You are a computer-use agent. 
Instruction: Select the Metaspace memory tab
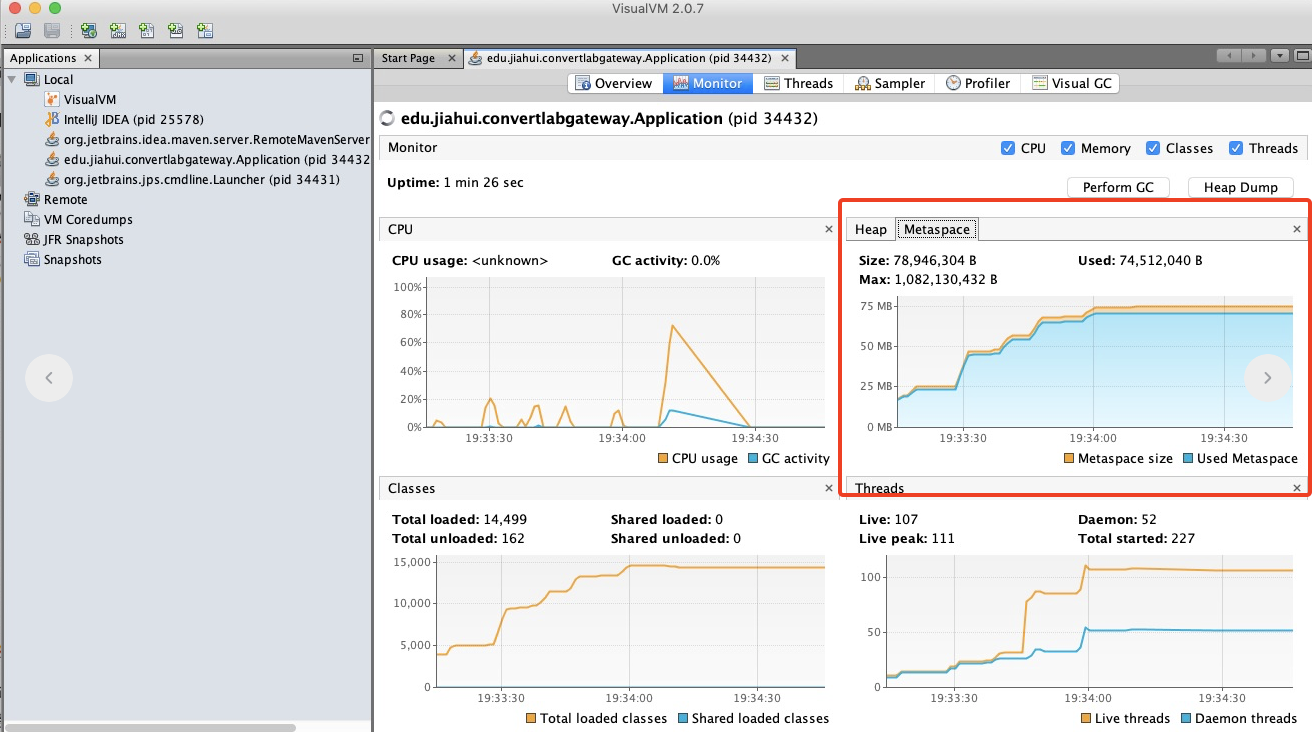click(x=937, y=229)
